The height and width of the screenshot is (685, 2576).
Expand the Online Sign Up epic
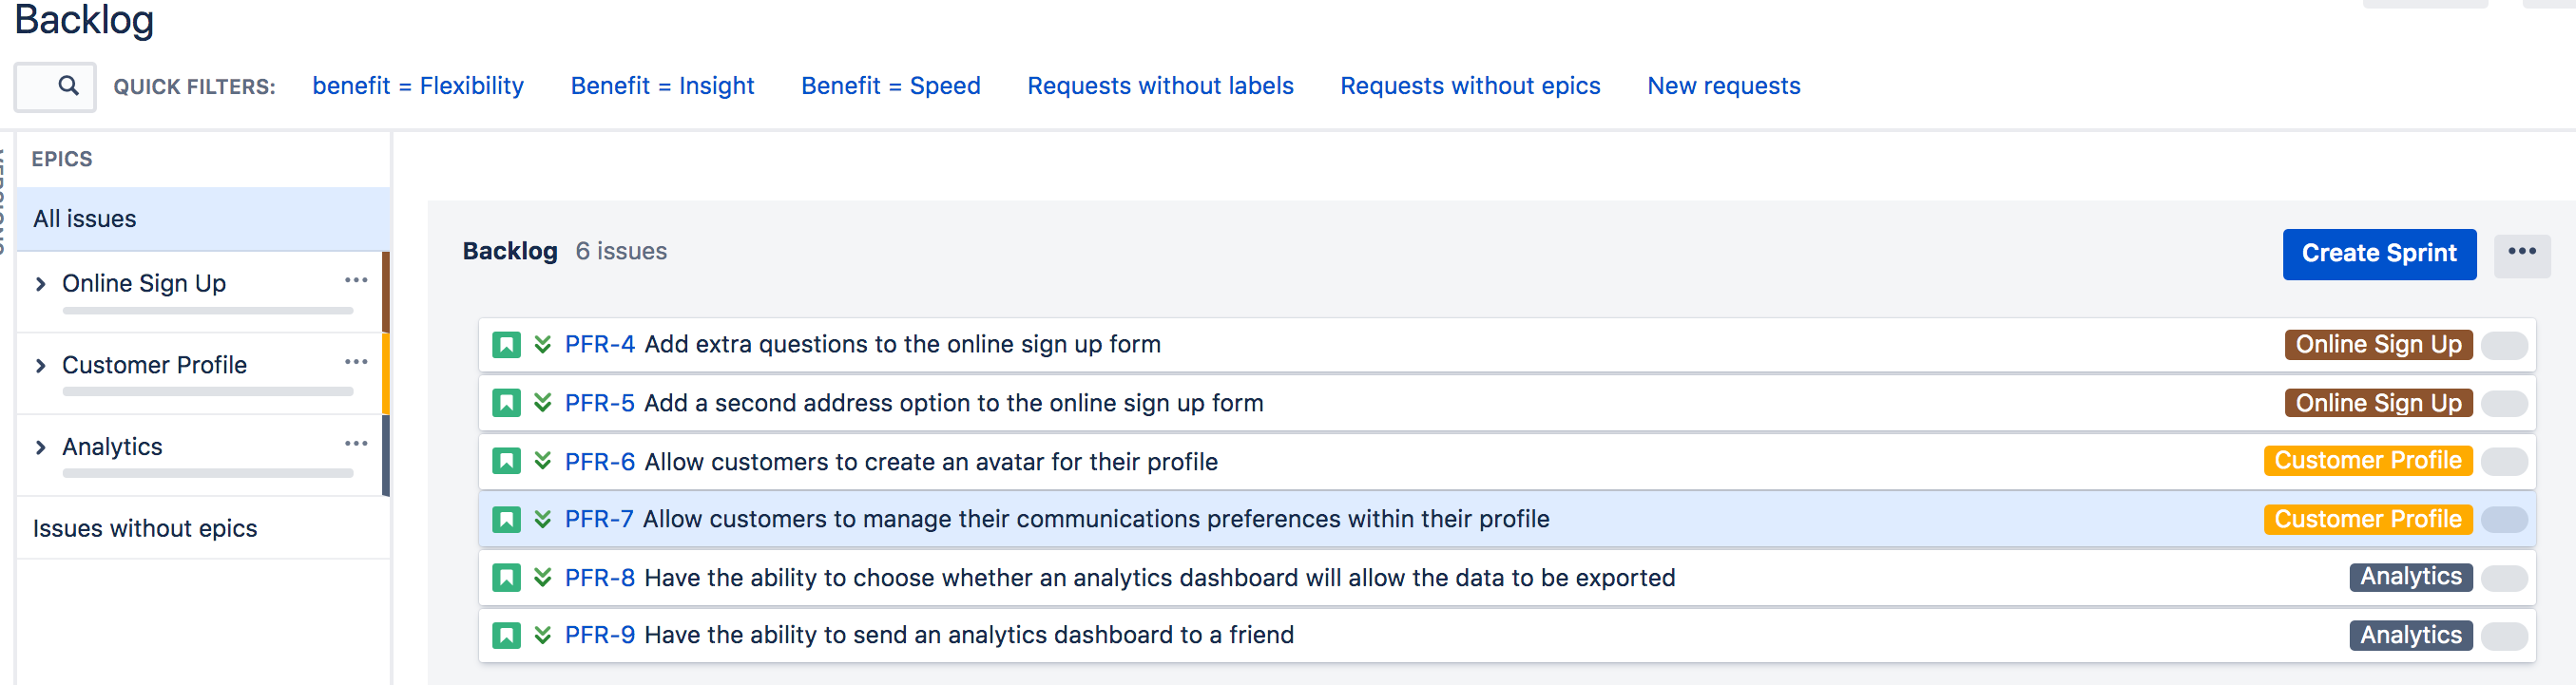coord(41,284)
